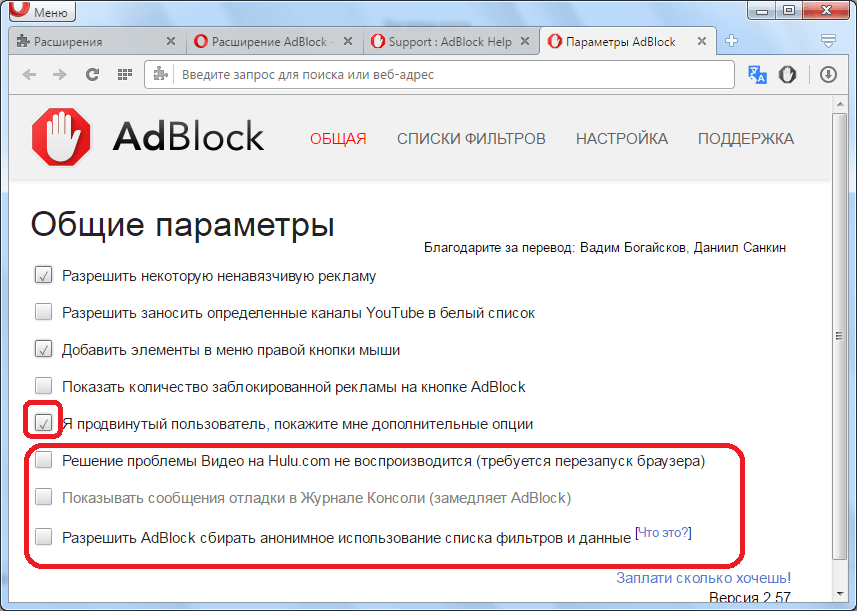Click the address bar search field
Viewport: 857px width, 611px height.
pyautogui.click(x=450, y=75)
